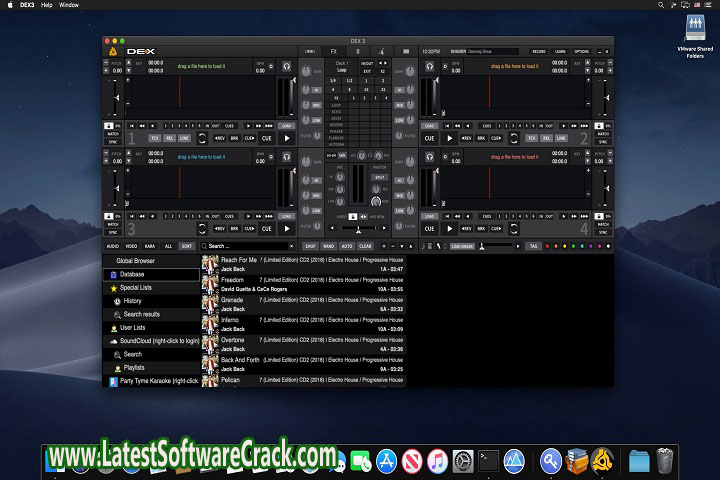The image size is (720, 480).
Task: Open the History list in the browser
Action: (x=132, y=300)
